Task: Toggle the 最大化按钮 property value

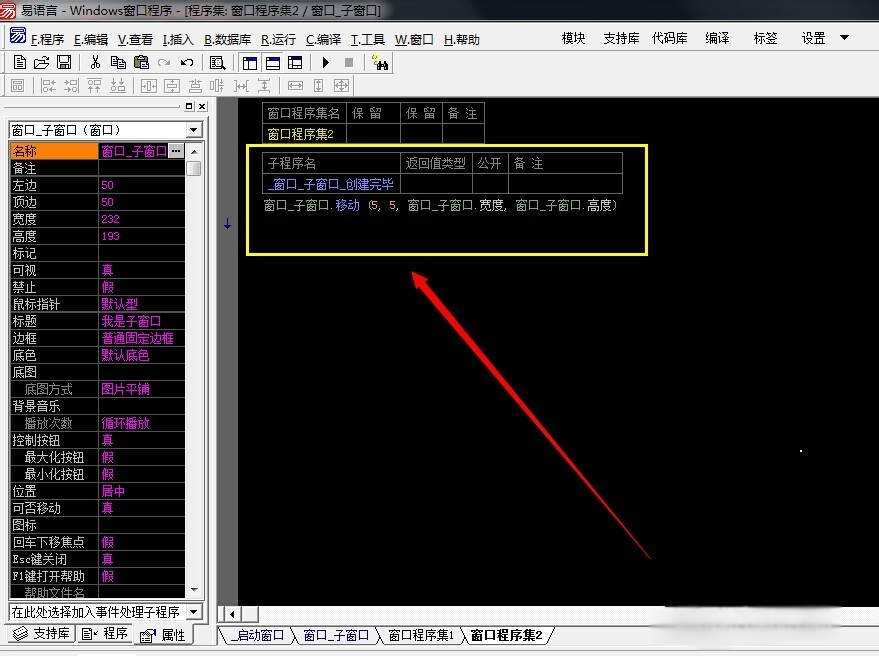Action: [140, 457]
